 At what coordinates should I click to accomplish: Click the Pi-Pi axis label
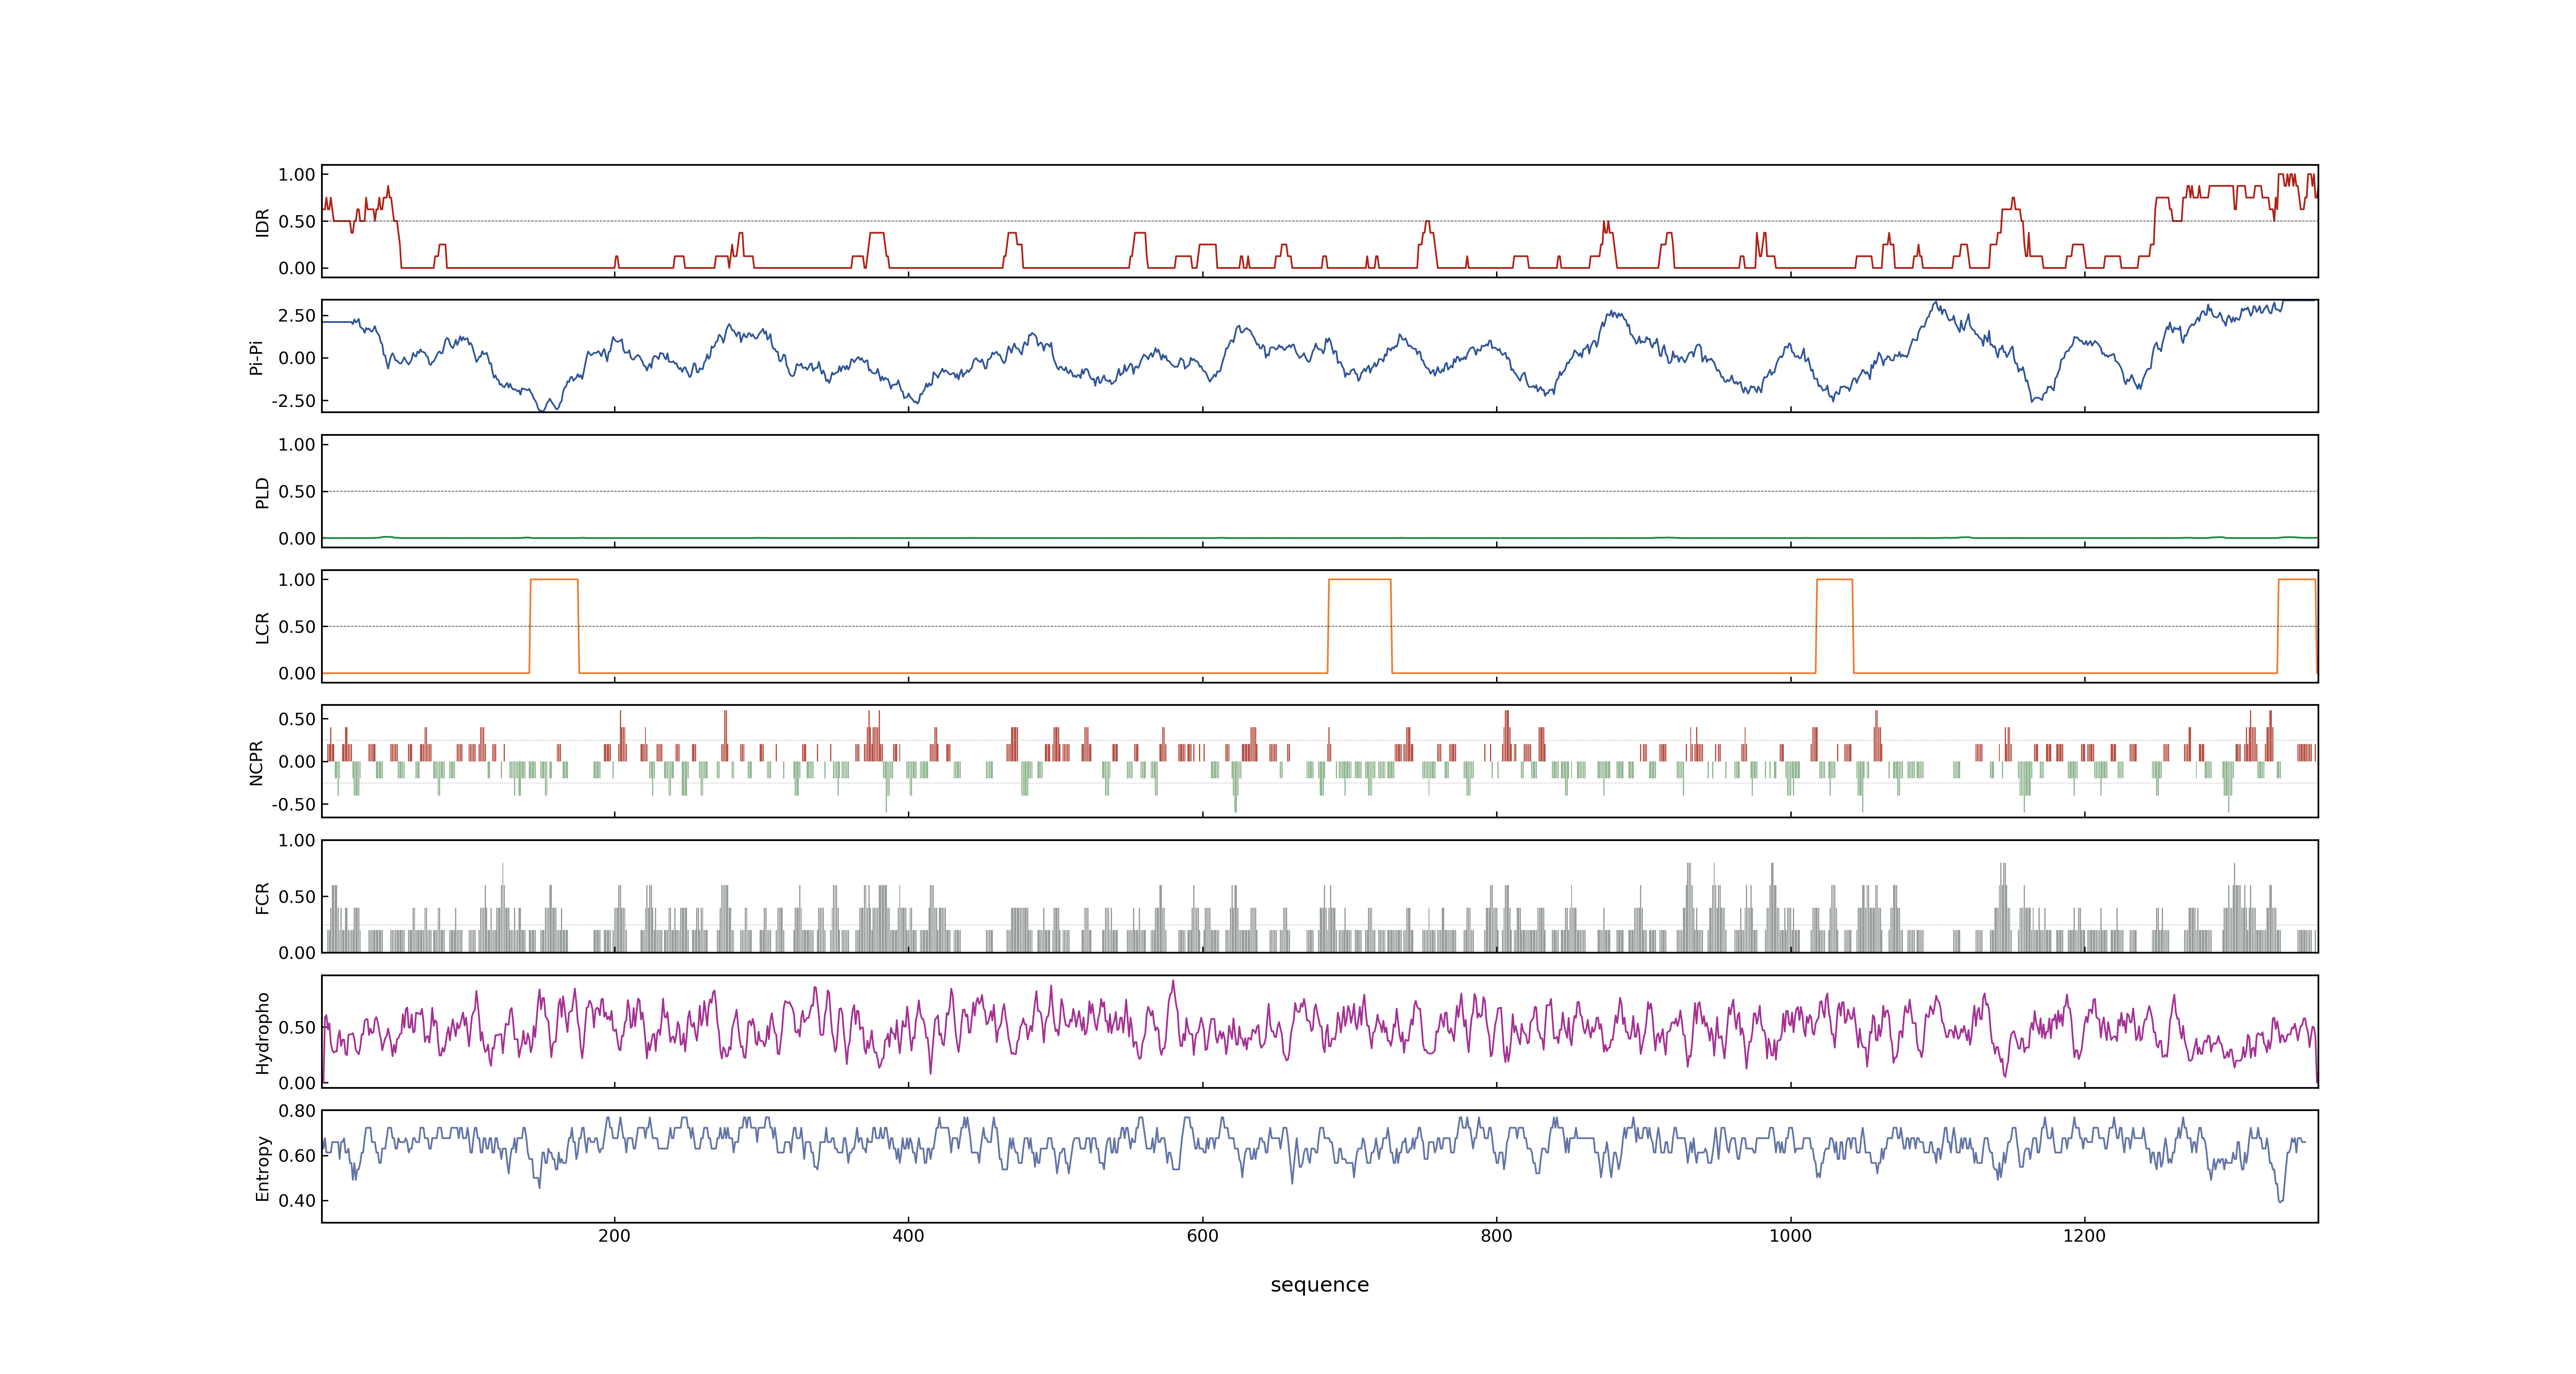[x=256, y=357]
